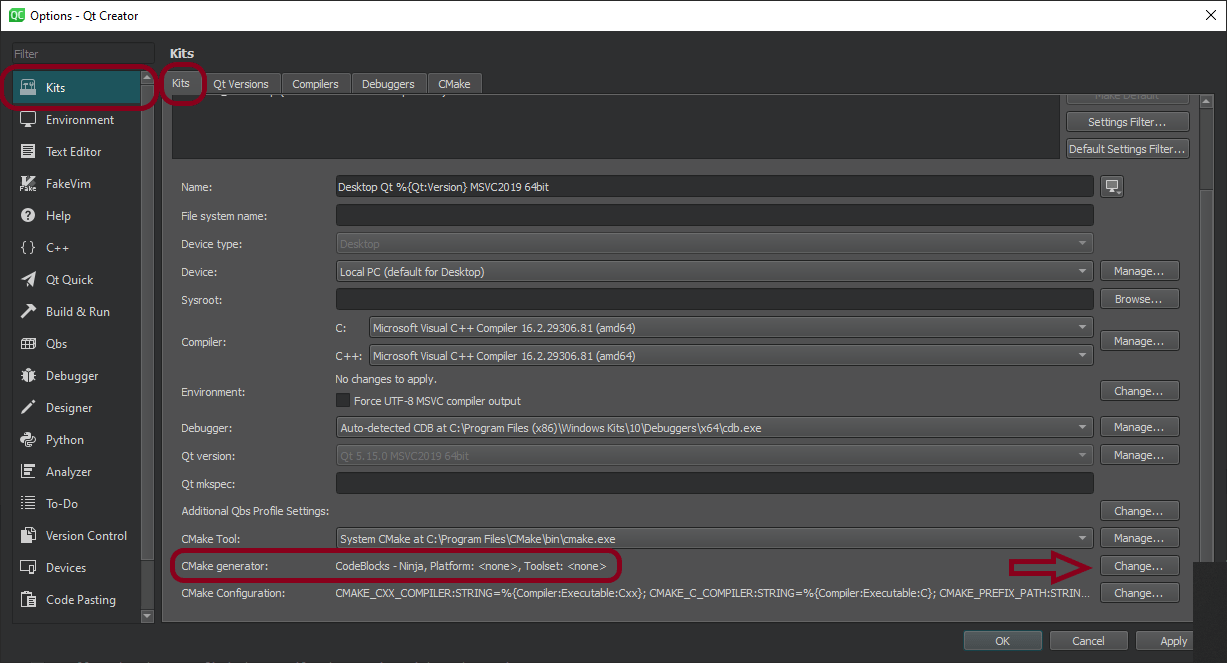Select the C++ braces category icon
Screen dimensions: 1227x663
click(x=28, y=248)
